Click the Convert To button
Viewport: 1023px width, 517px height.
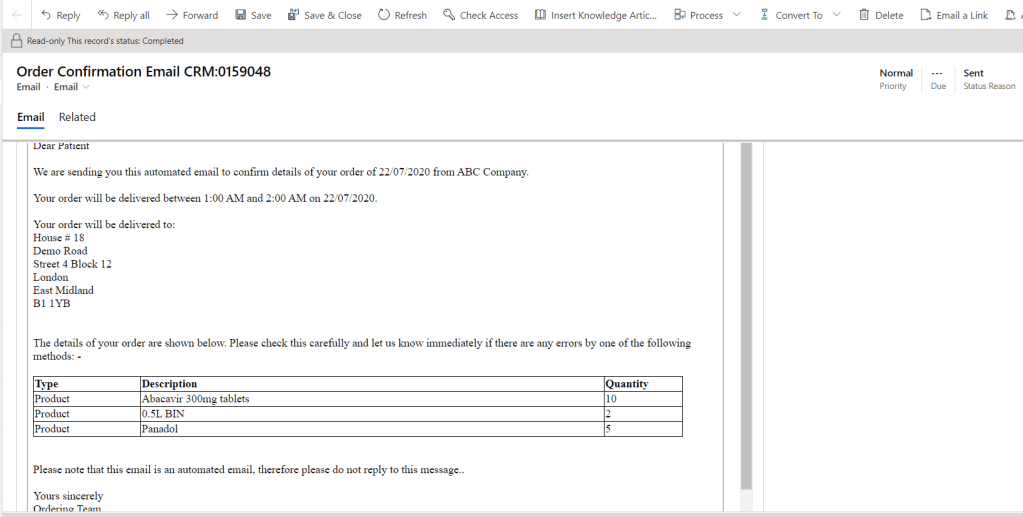791,15
